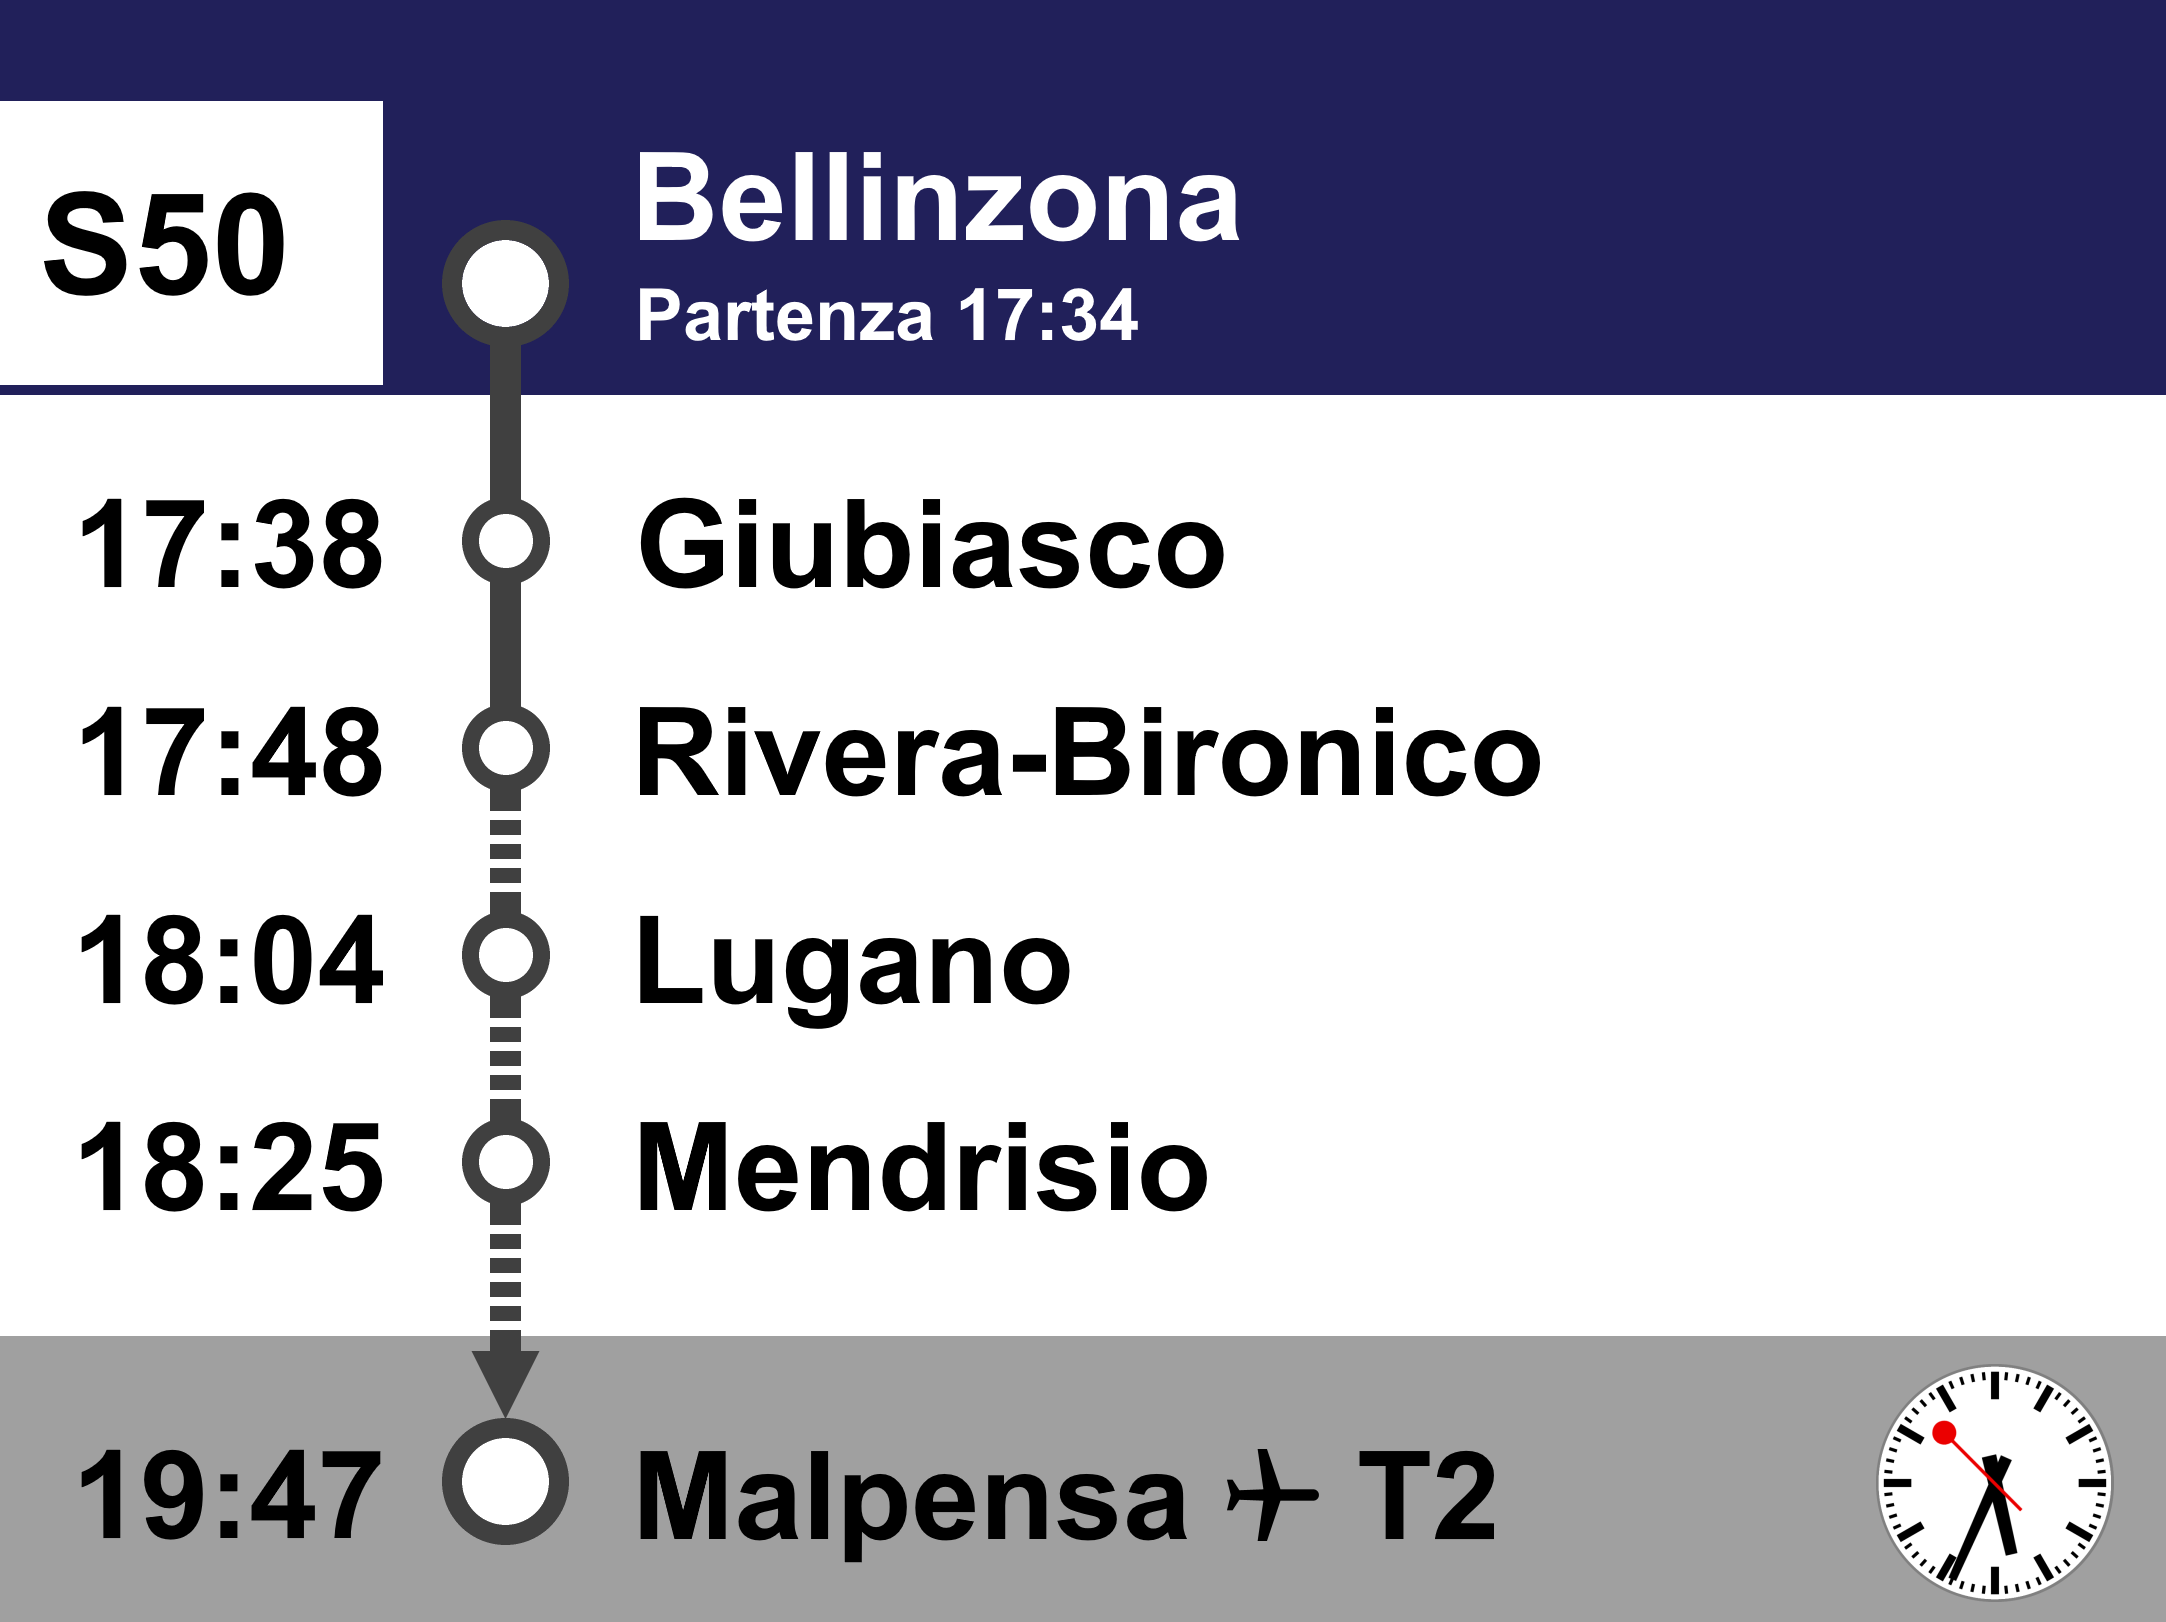Viewport: 2166px width, 1622px height.
Task: Select the Lugano stop marker circle
Action: [x=505, y=955]
